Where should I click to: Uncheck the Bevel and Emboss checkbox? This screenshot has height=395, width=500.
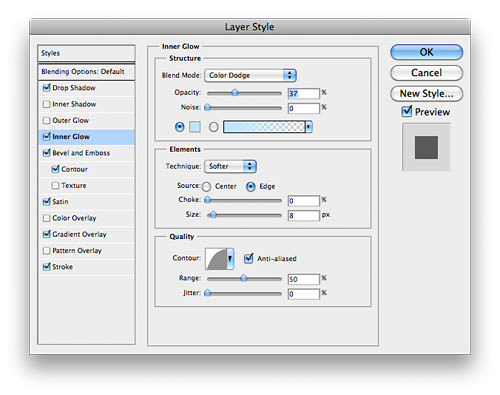click(47, 153)
